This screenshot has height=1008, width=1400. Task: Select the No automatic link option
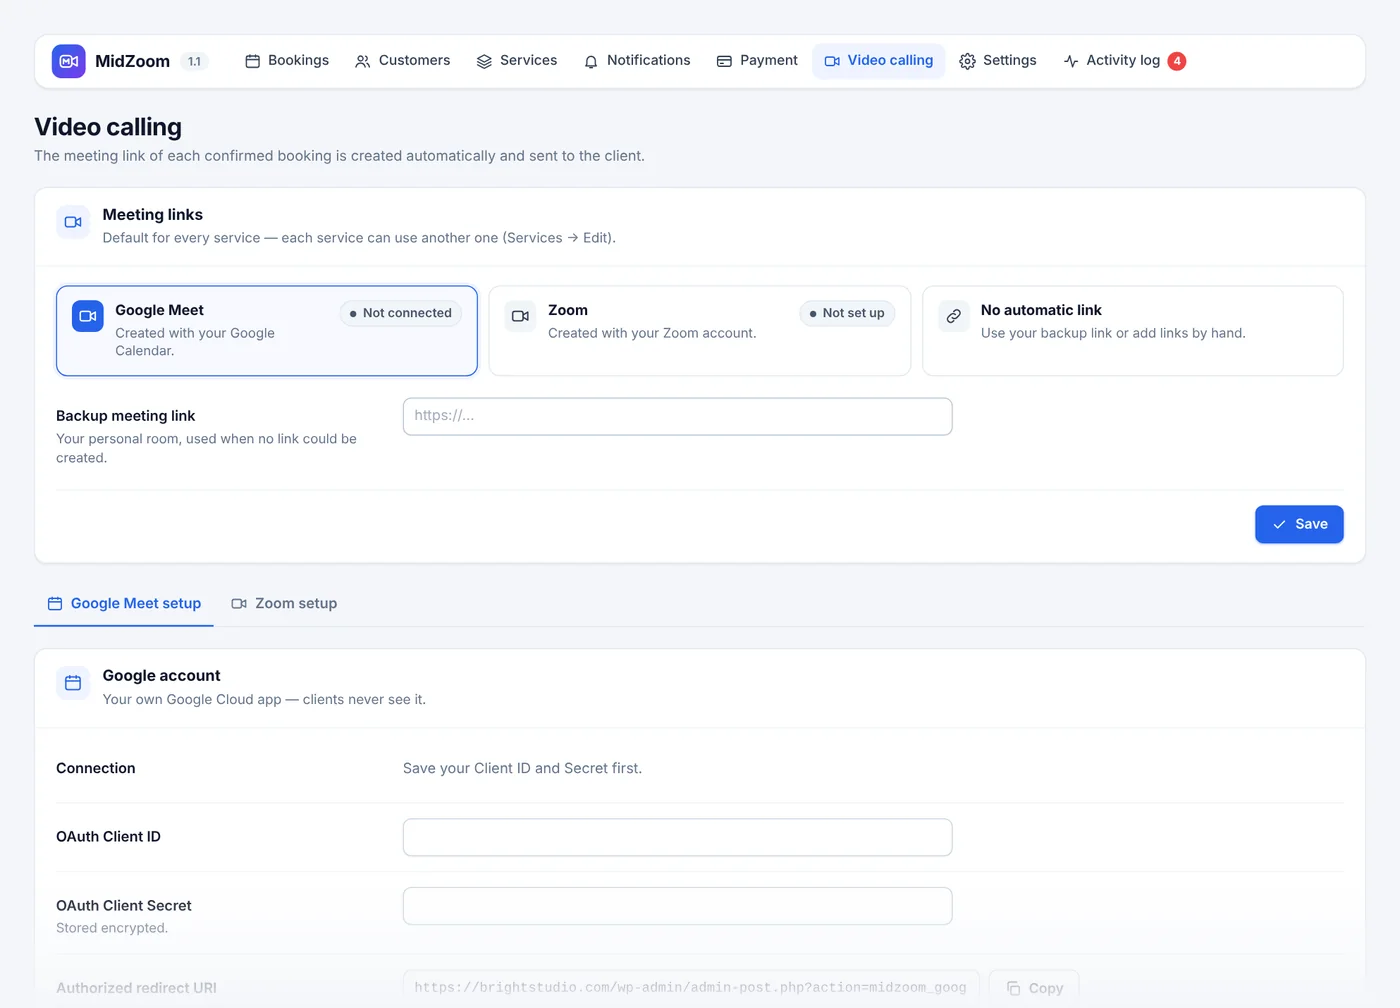pos(1133,331)
